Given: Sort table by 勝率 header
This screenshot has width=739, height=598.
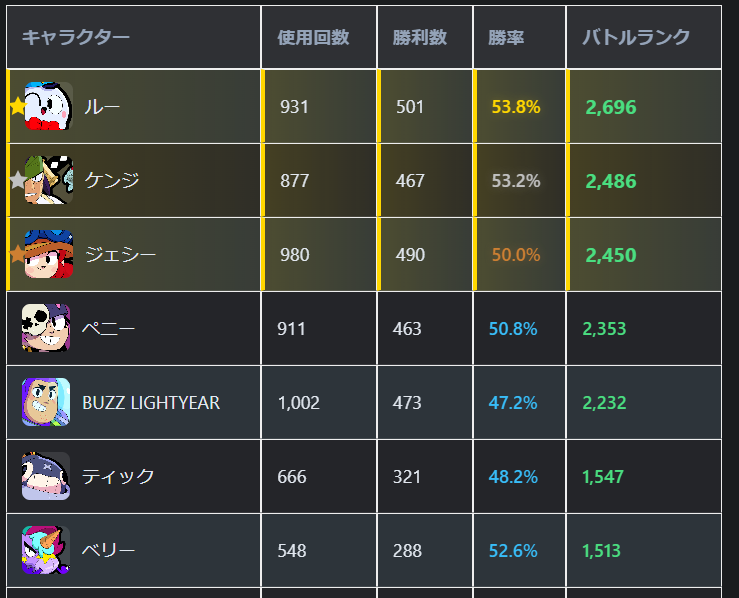Looking at the screenshot, I should pyautogui.click(x=506, y=38).
